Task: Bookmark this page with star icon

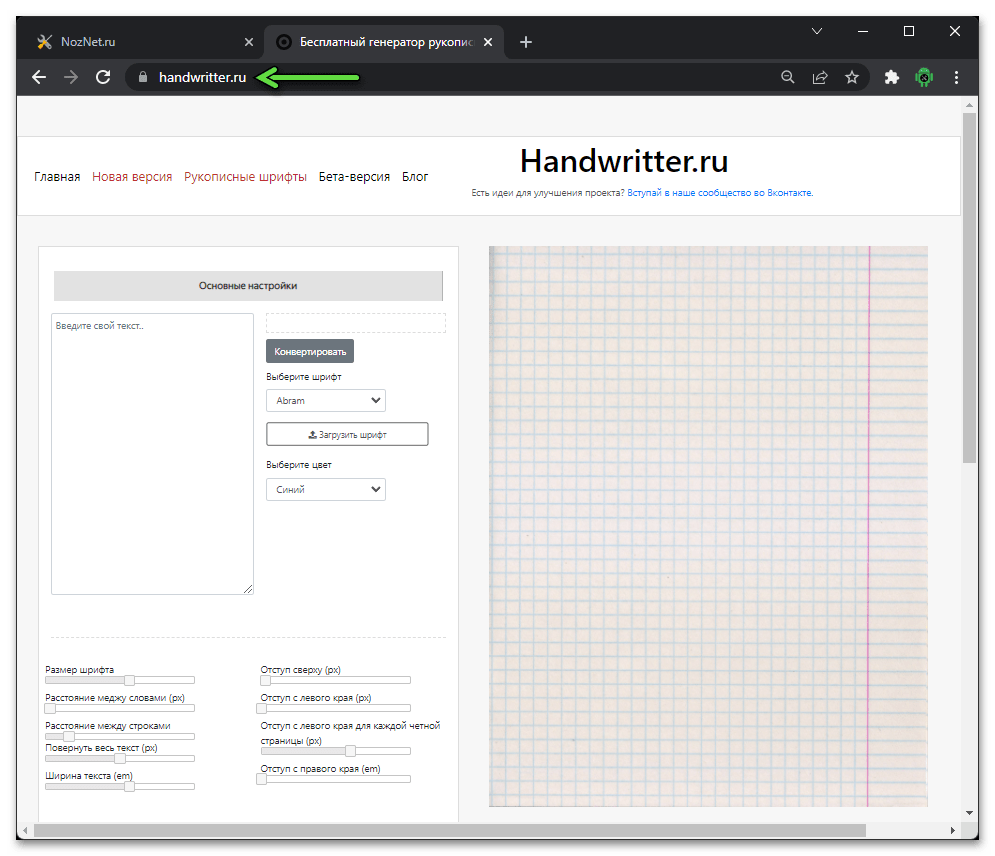Action: tap(852, 77)
